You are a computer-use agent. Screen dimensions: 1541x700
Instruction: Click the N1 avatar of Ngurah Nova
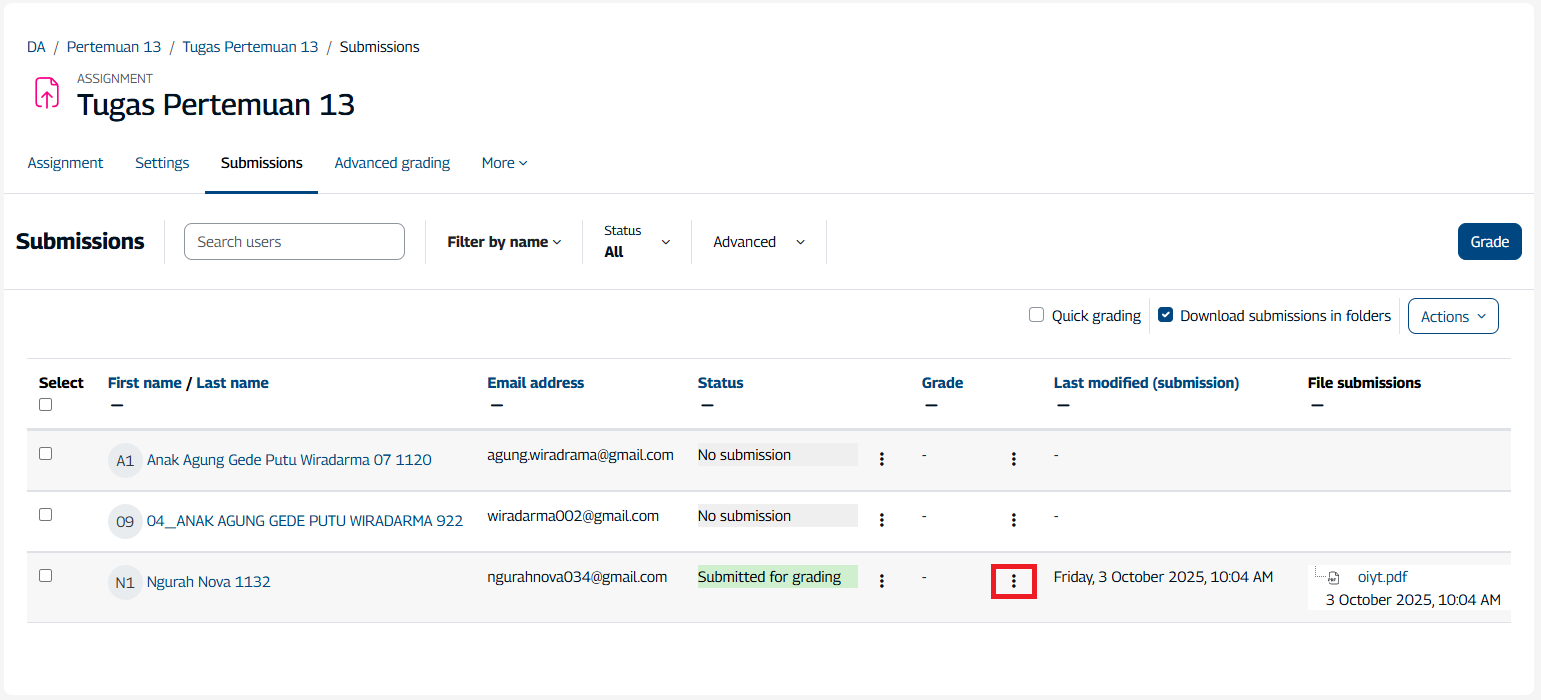pos(125,582)
